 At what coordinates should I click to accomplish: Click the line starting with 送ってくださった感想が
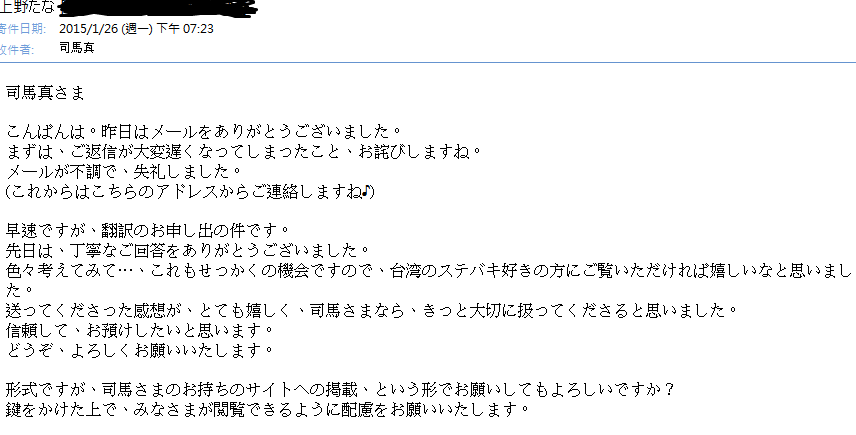372,311
